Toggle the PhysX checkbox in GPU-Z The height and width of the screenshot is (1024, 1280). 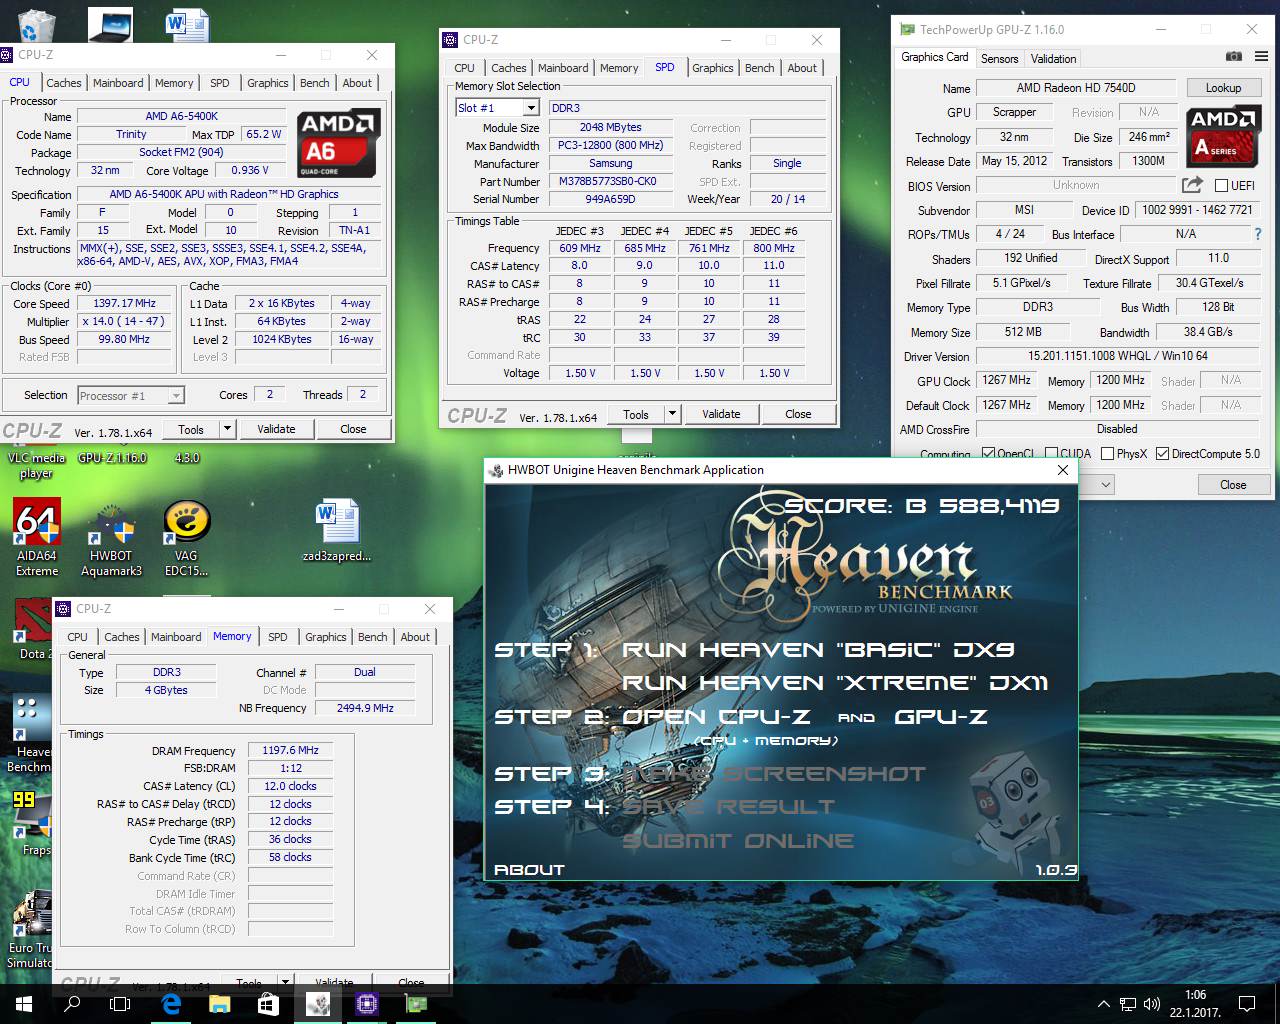click(1107, 454)
